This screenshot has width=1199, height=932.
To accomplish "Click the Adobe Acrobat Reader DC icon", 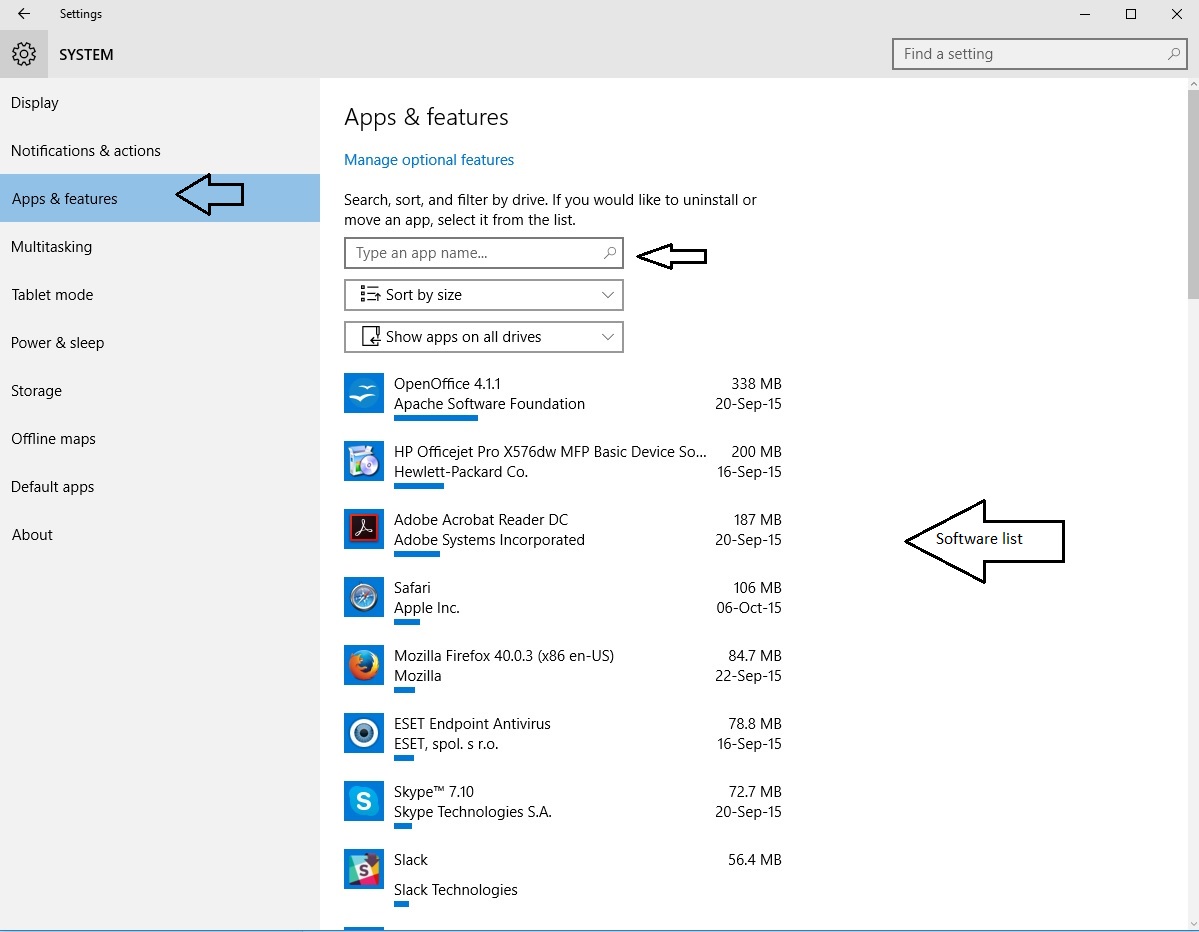I will coord(363,529).
